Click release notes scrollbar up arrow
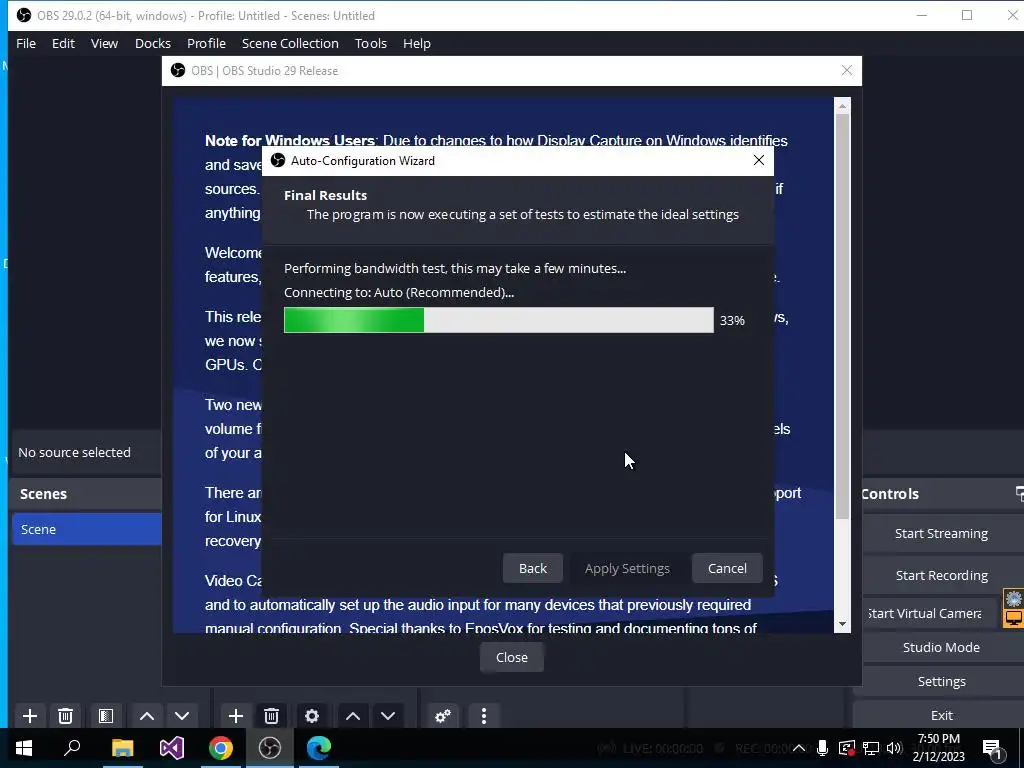The width and height of the screenshot is (1024, 768). coord(842,106)
